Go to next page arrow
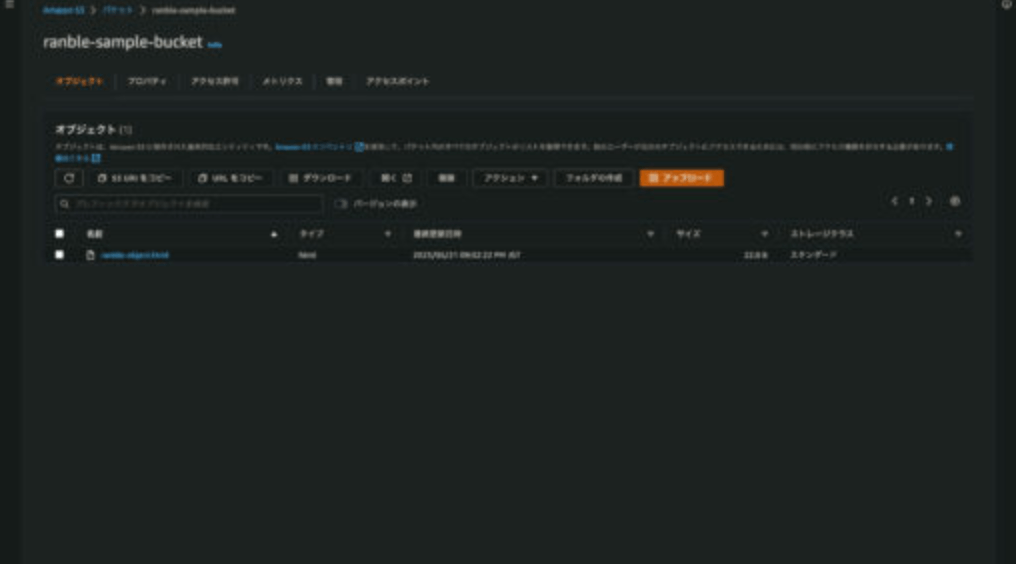The height and width of the screenshot is (564, 1016). (929, 201)
